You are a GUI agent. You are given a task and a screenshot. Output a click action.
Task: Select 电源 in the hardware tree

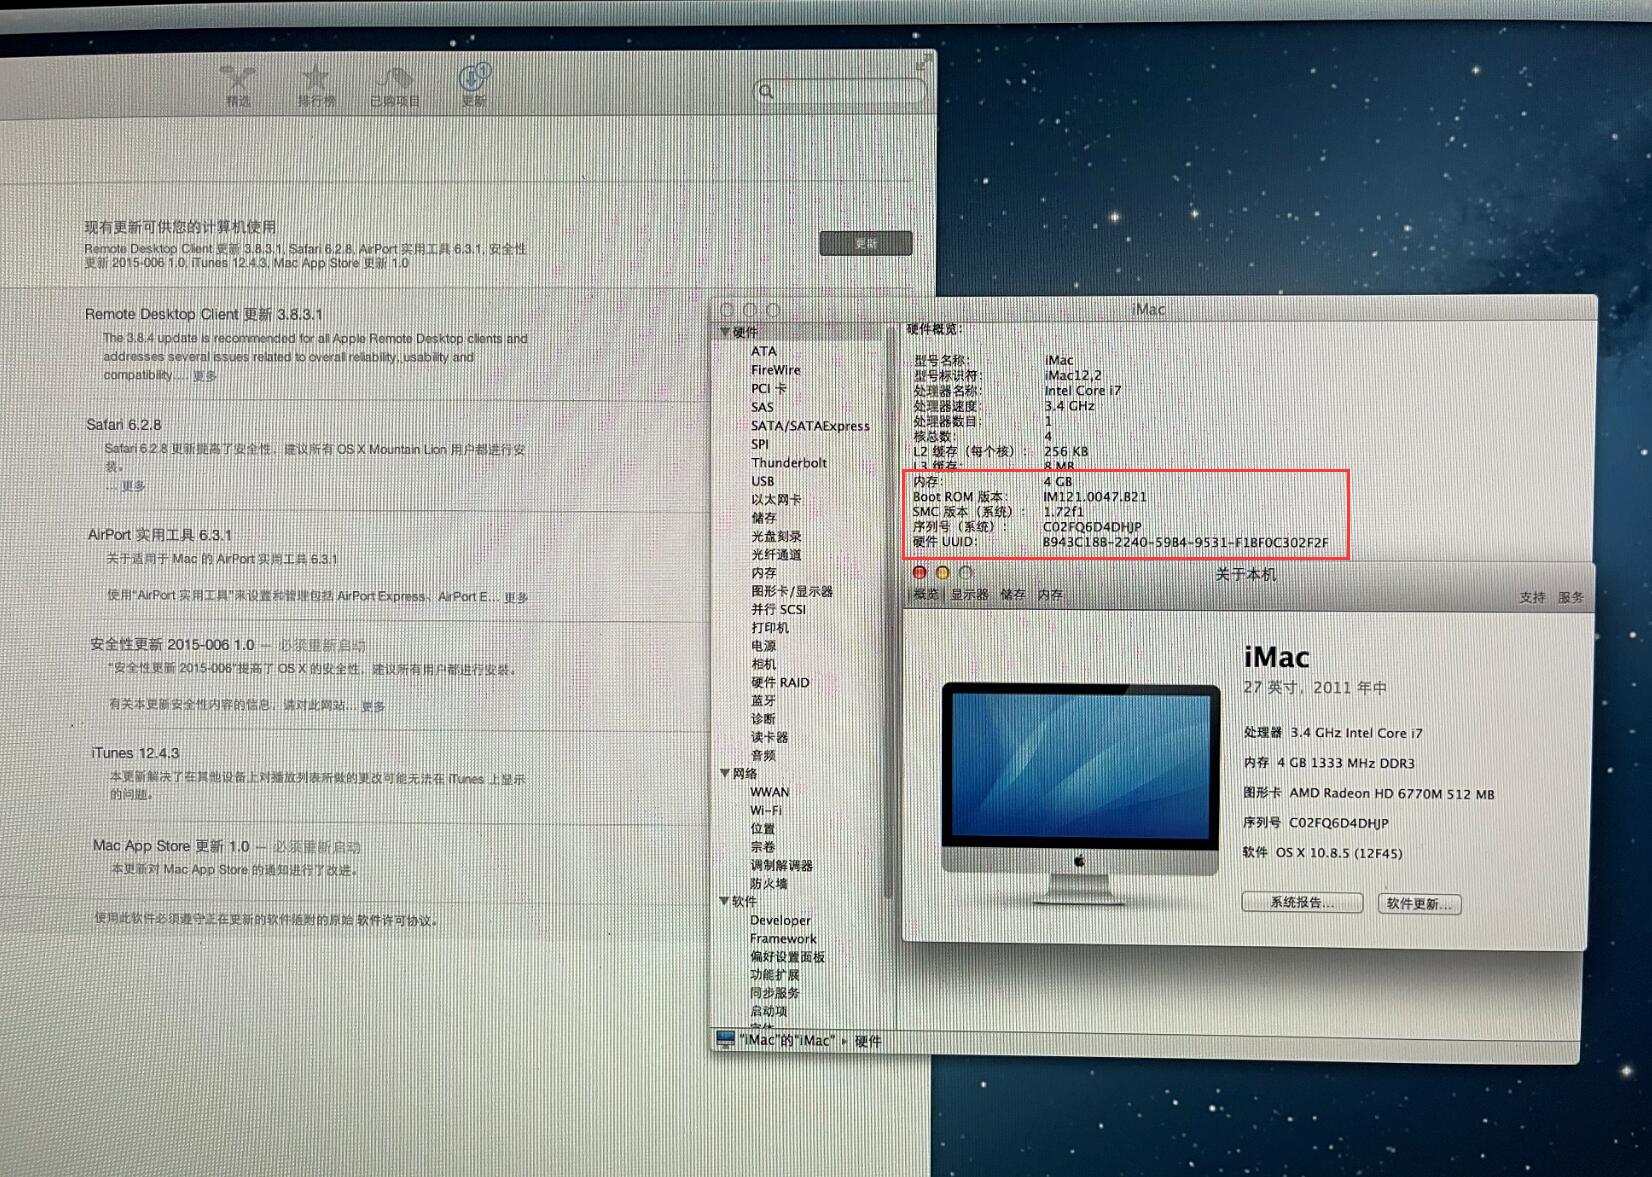[763, 646]
